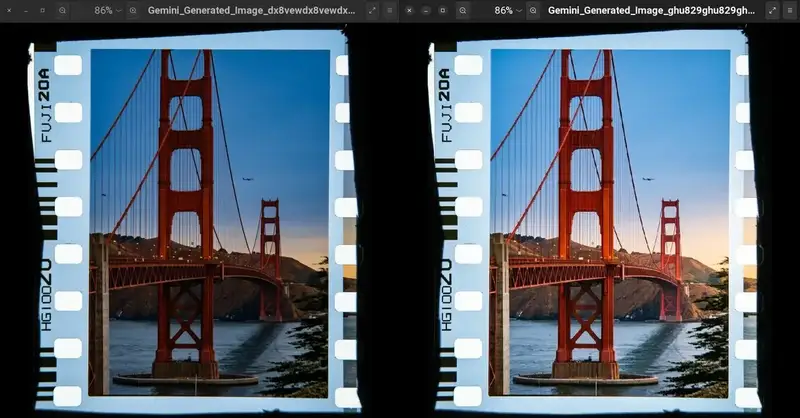Close the left image viewer window

[8, 10]
